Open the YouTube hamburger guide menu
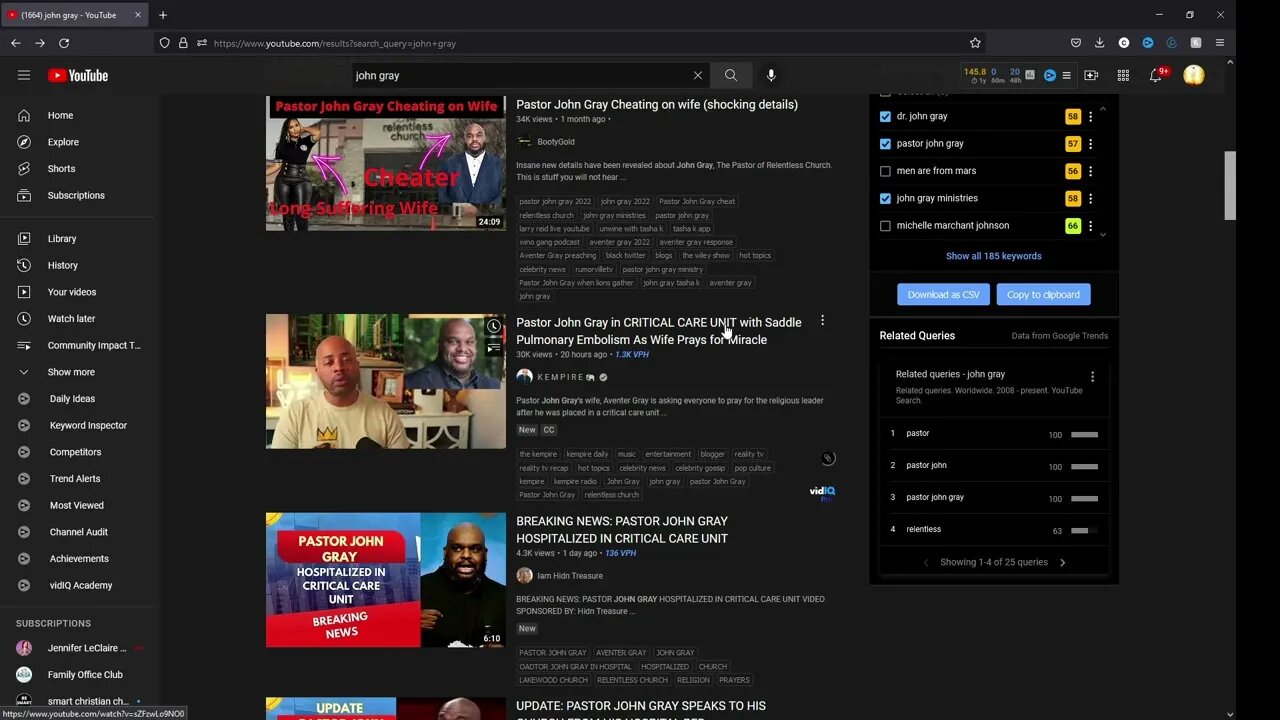1280x720 pixels. click(24, 75)
